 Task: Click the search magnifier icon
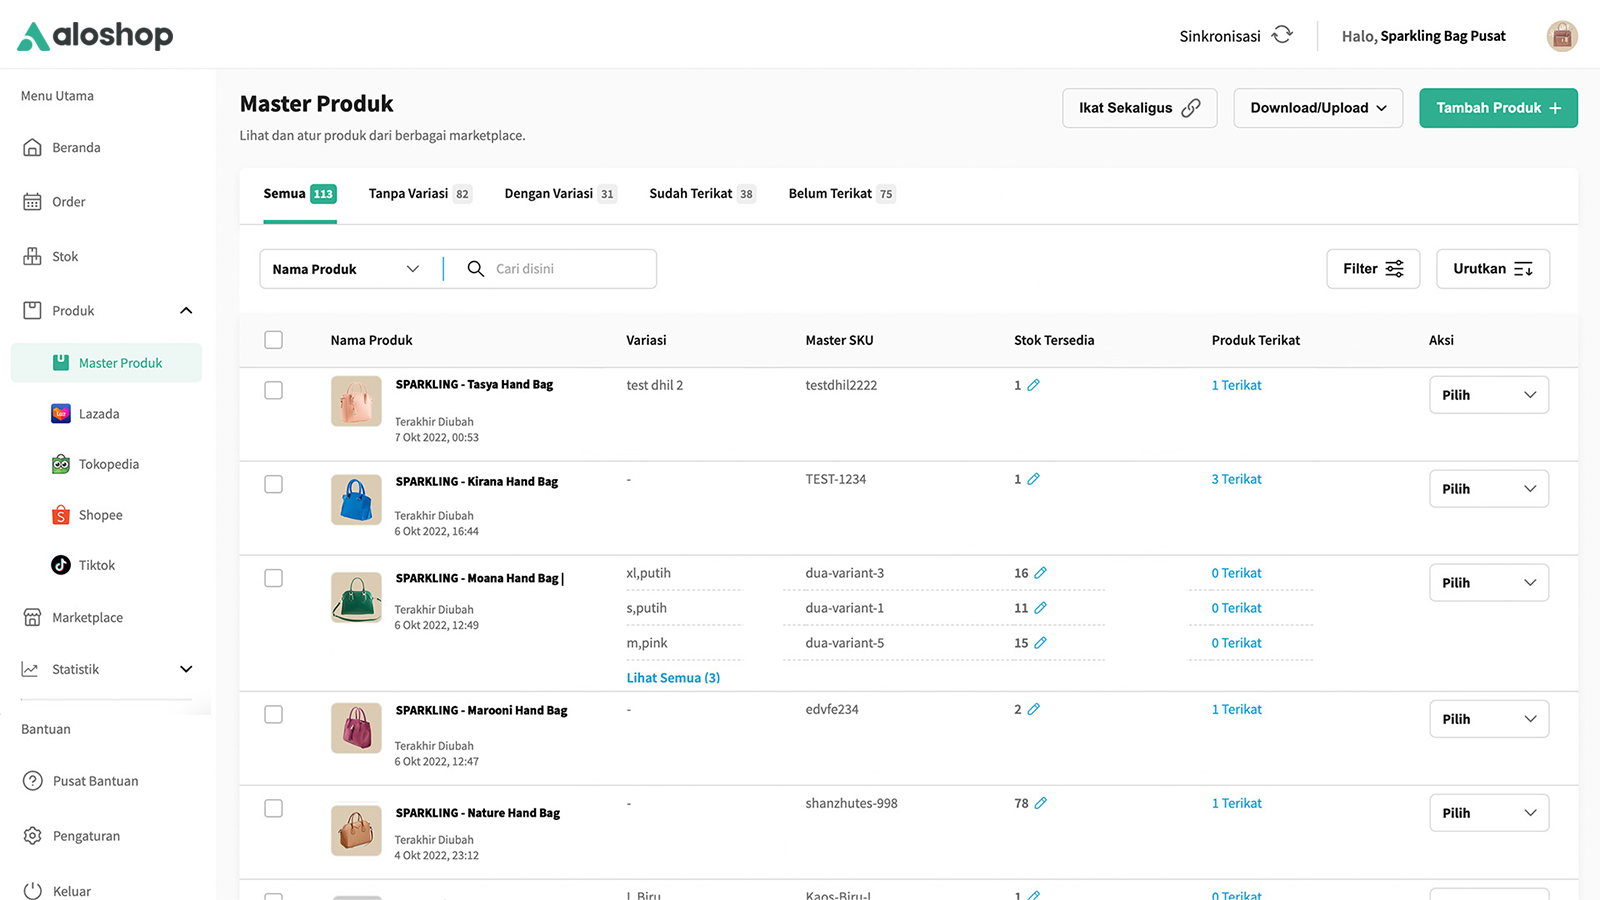[x=476, y=269]
